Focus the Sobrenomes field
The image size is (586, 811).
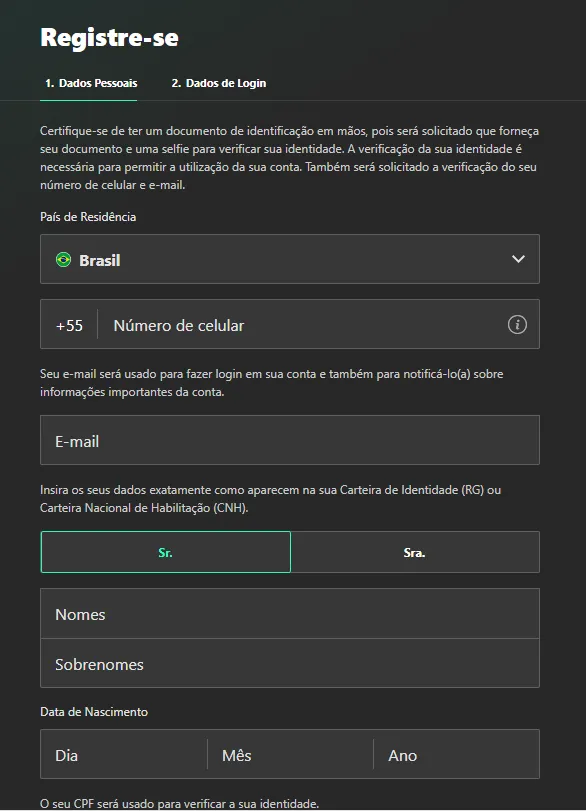point(290,662)
